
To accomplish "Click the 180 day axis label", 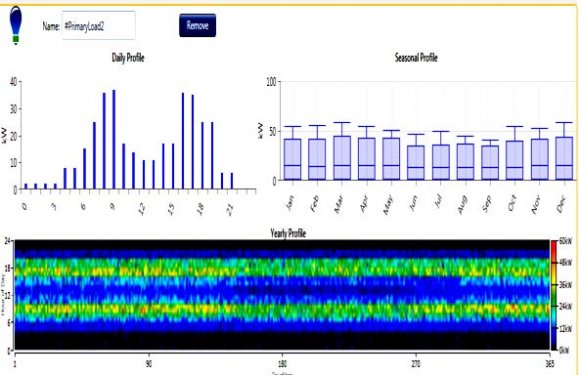I will point(282,364).
